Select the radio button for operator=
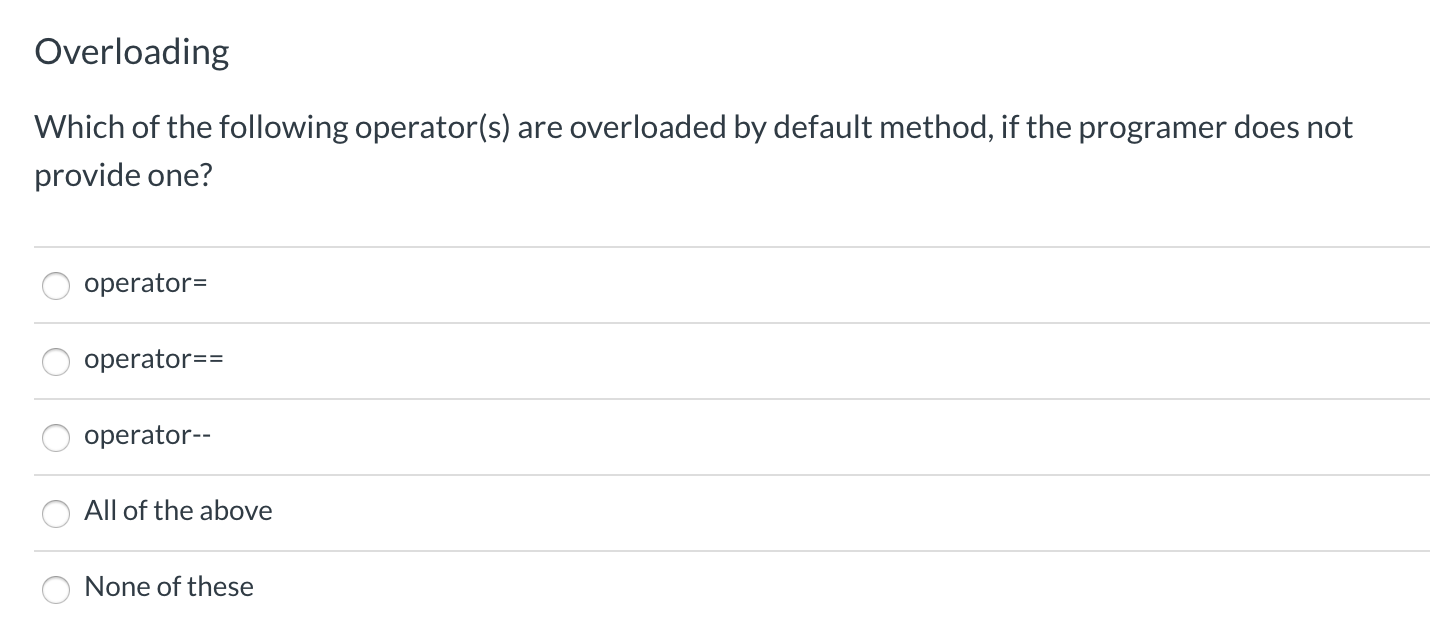This screenshot has width=1430, height=636. (56, 286)
